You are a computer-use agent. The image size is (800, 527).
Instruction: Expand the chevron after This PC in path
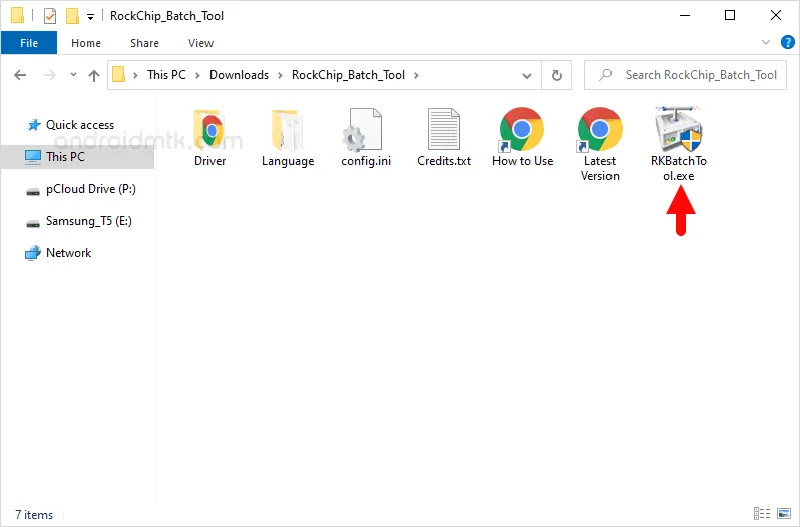click(197, 76)
